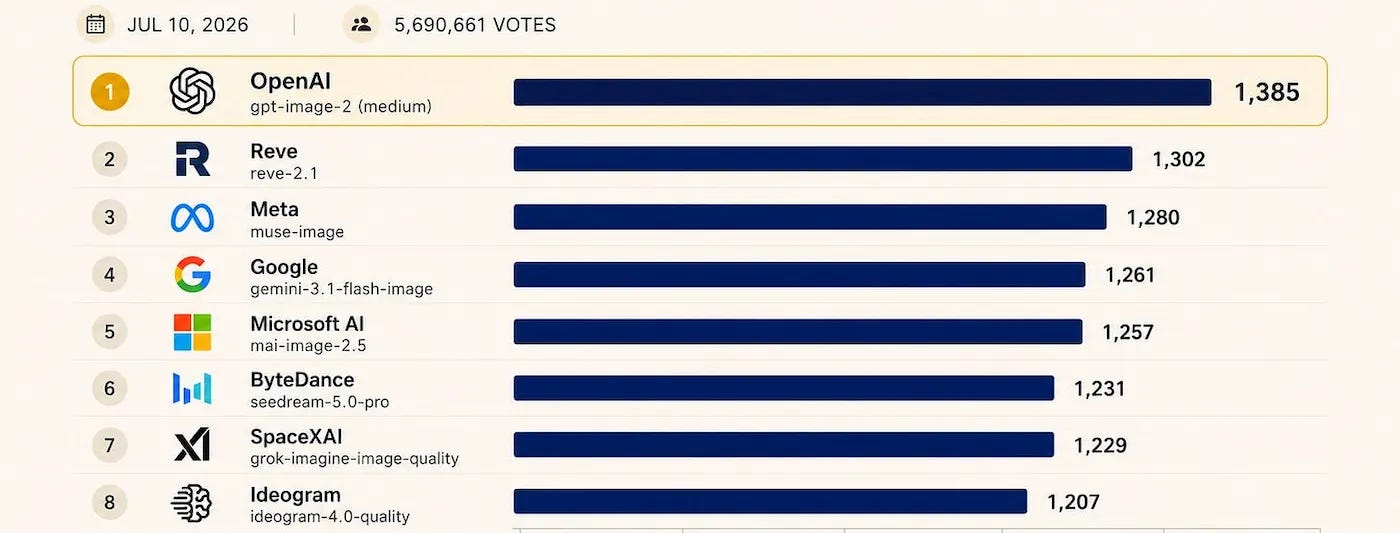Click the SpaceXAI logo icon
1400x533 pixels.
coord(192,445)
